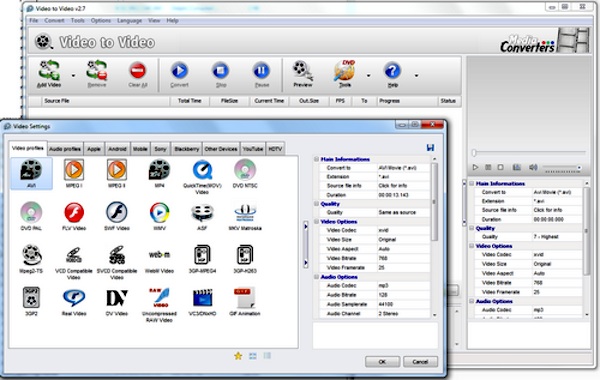Open the Convert menu

click(54, 21)
